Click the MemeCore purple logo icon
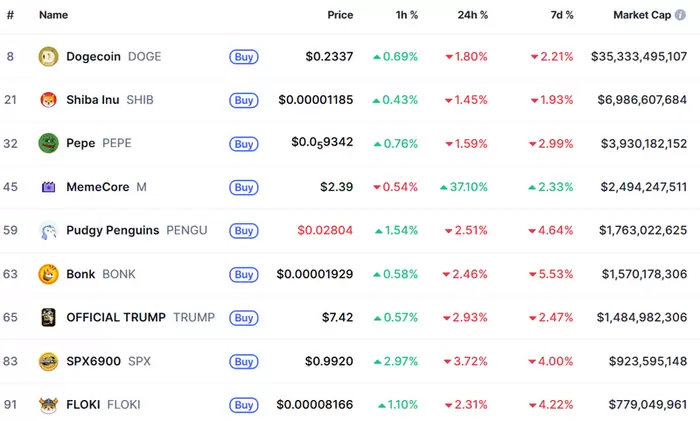 (x=48, y=187)
